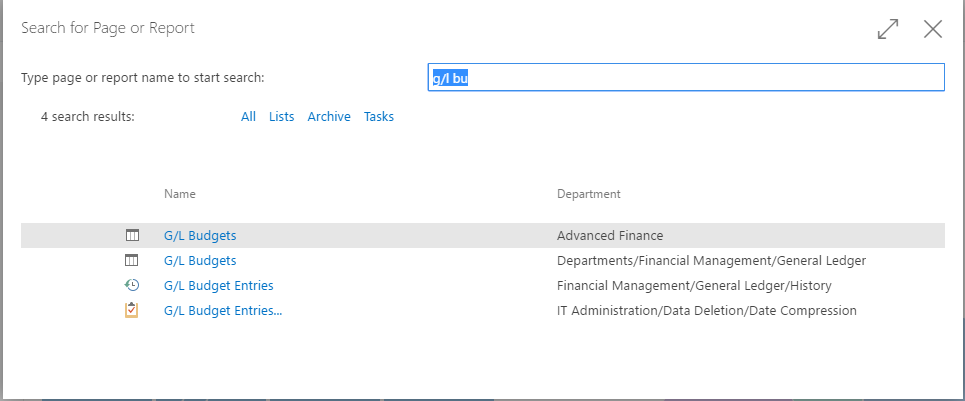Close the Search for Page or Report dialog
This screenshot has height=401, width=965.
click(x=933, y=29)
